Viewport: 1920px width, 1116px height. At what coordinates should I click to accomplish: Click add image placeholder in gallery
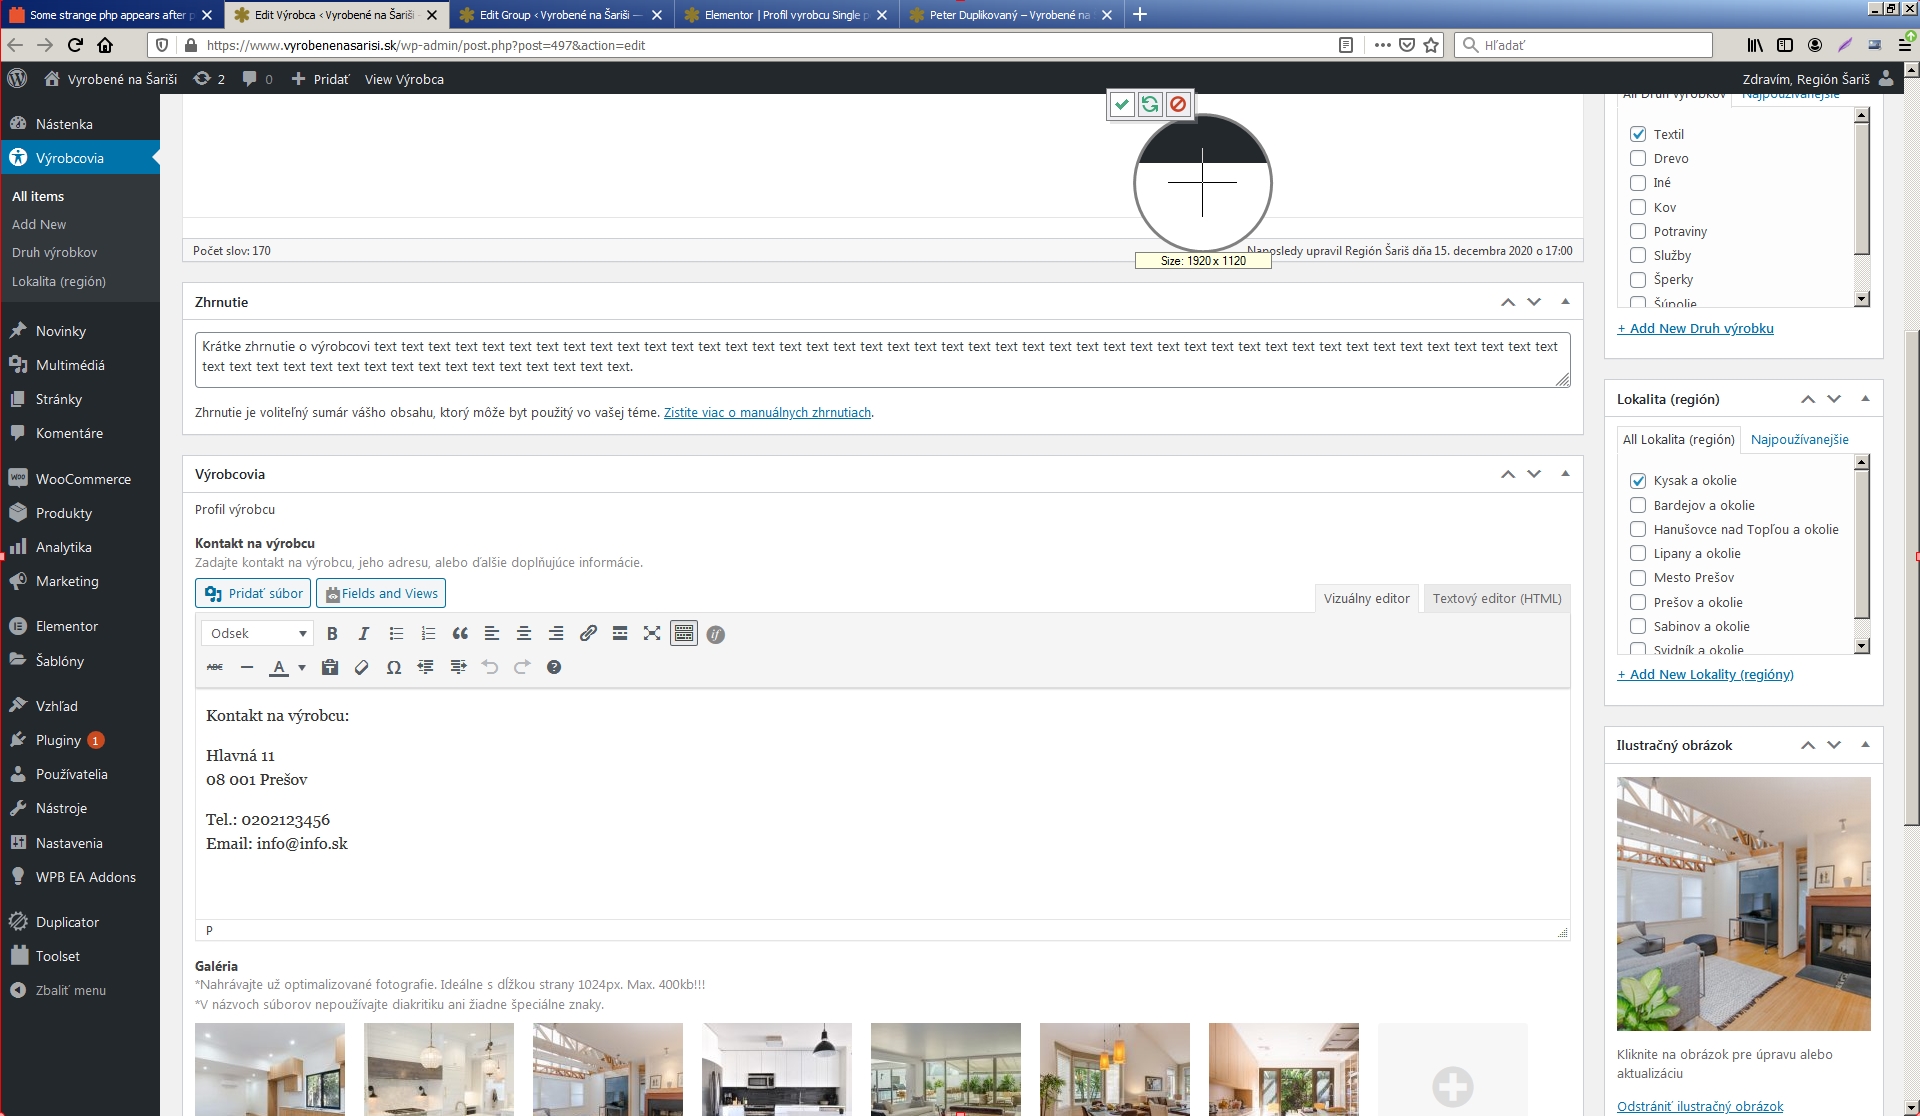tap(1452, 1070)
